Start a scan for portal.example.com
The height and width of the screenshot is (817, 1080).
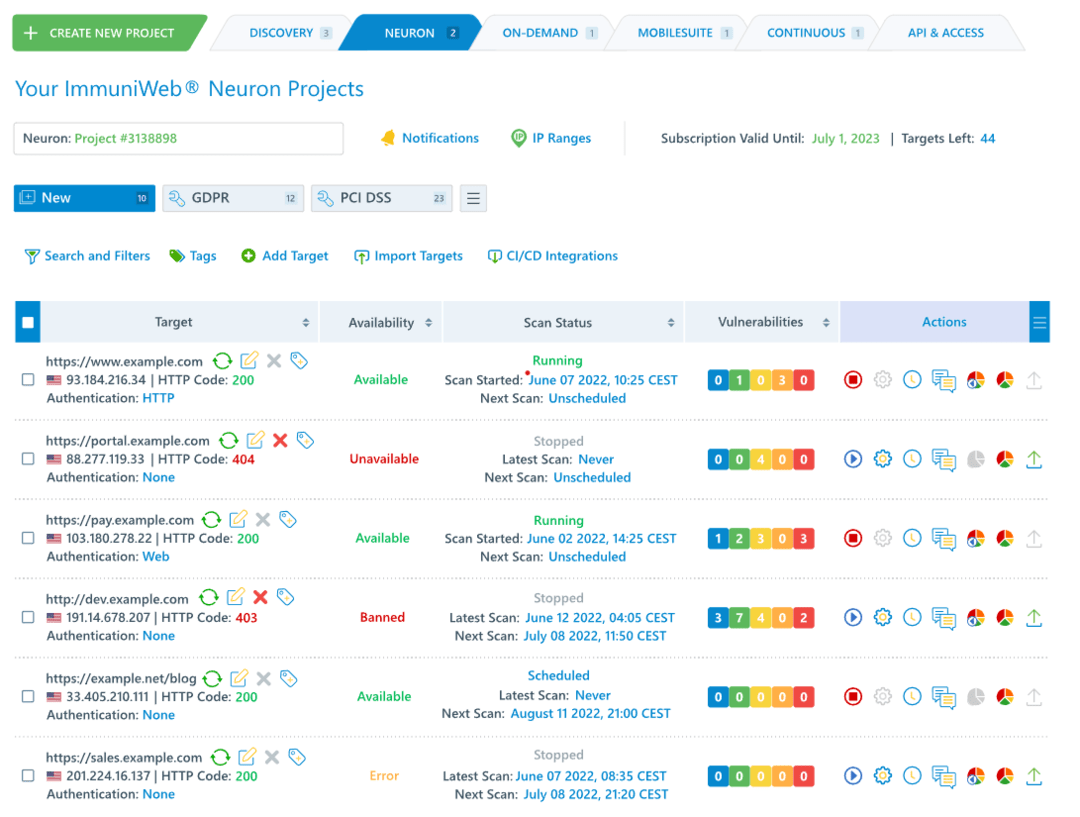coord(853,459)
